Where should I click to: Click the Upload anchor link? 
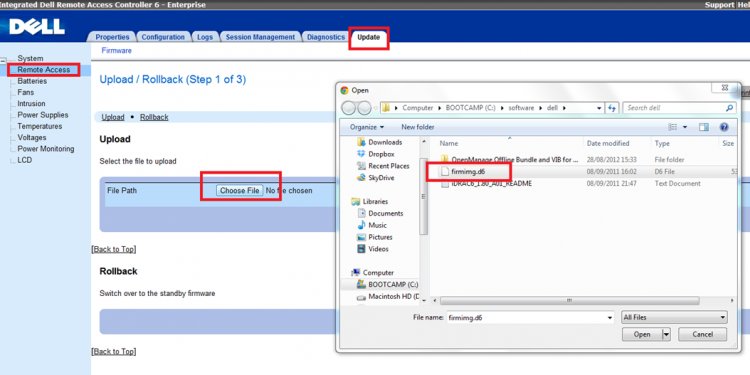pyautogui.click(x=113, y=117)
